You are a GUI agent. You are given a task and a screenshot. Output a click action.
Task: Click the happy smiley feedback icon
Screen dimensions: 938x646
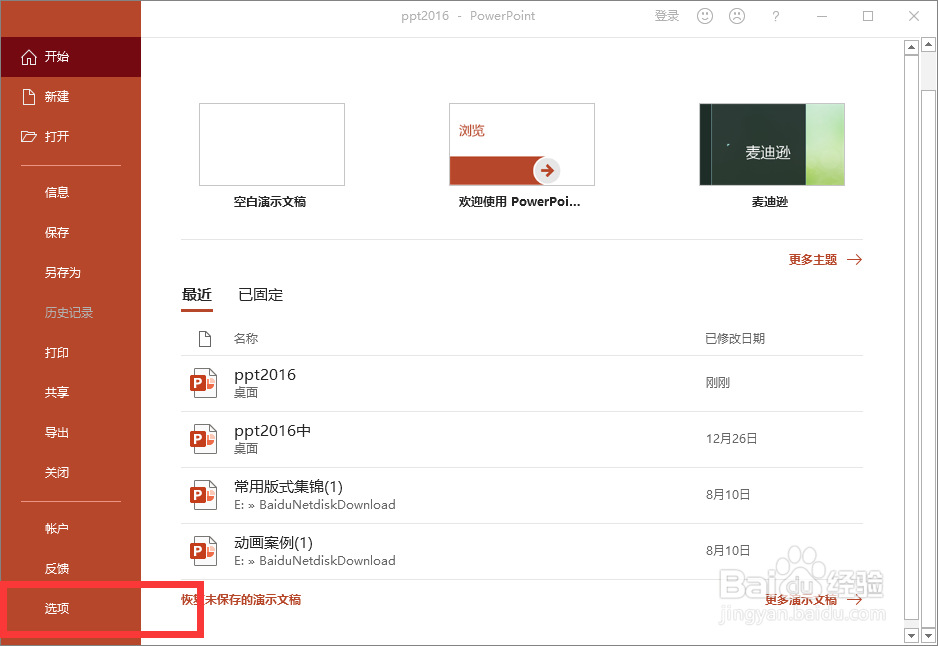[705, 16]
